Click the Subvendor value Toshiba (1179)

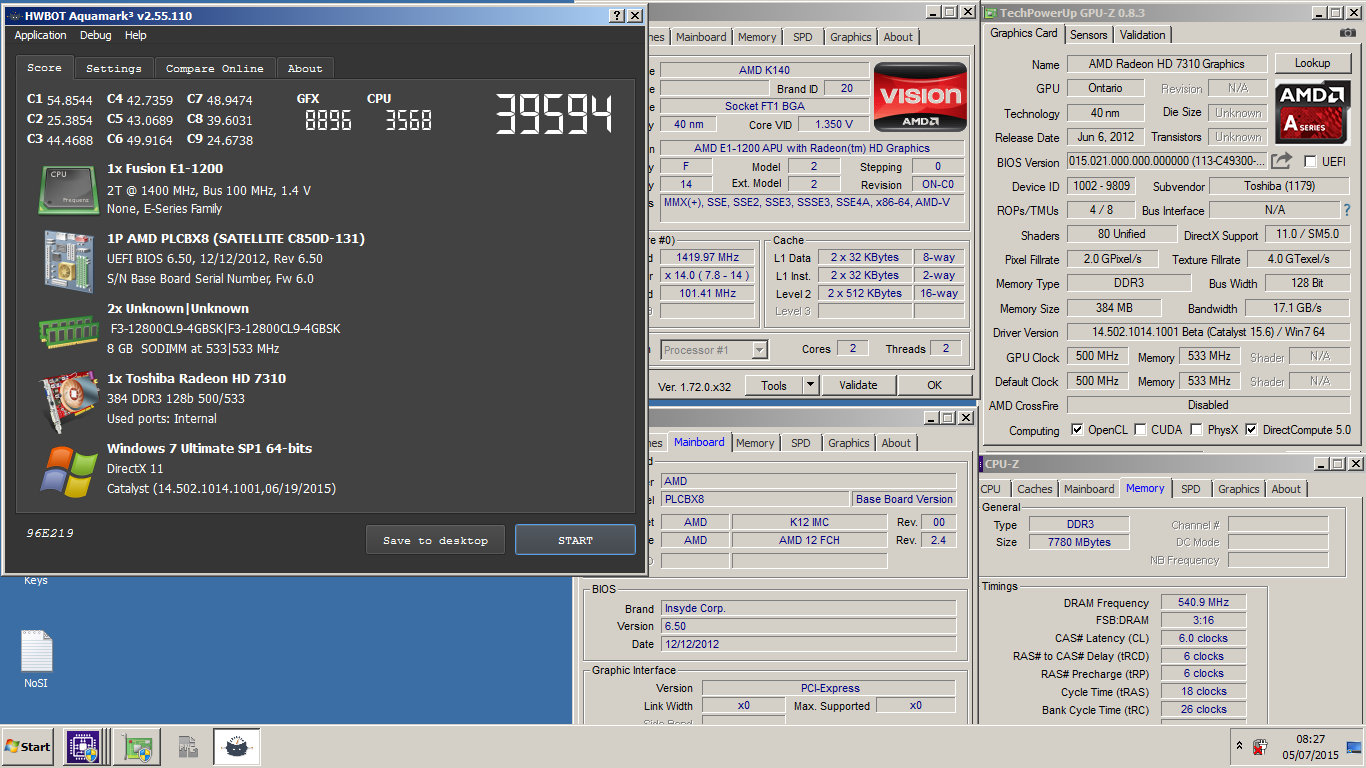pos(1280,186)
